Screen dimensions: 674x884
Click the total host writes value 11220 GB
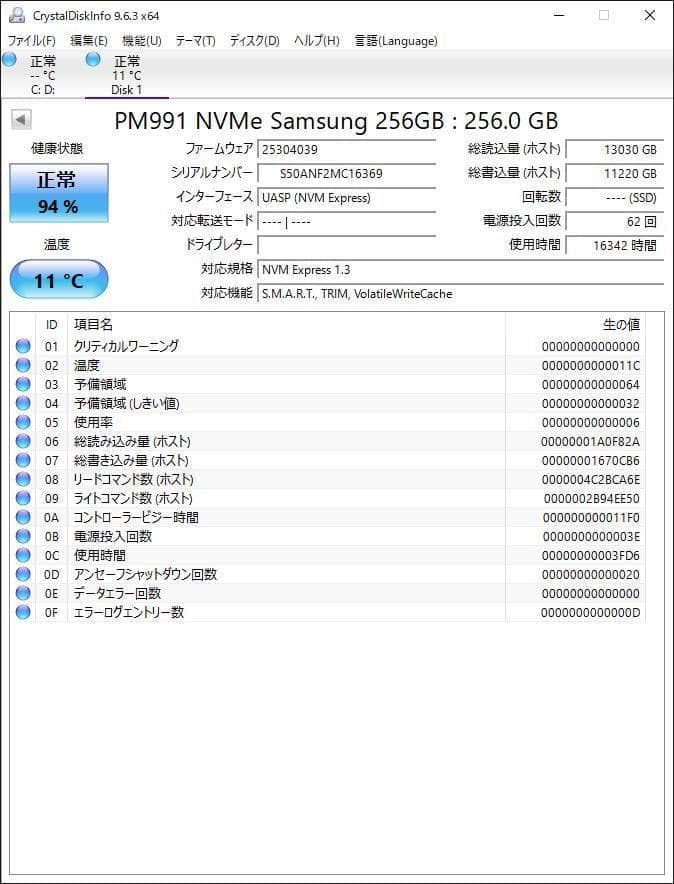[615, 173]
